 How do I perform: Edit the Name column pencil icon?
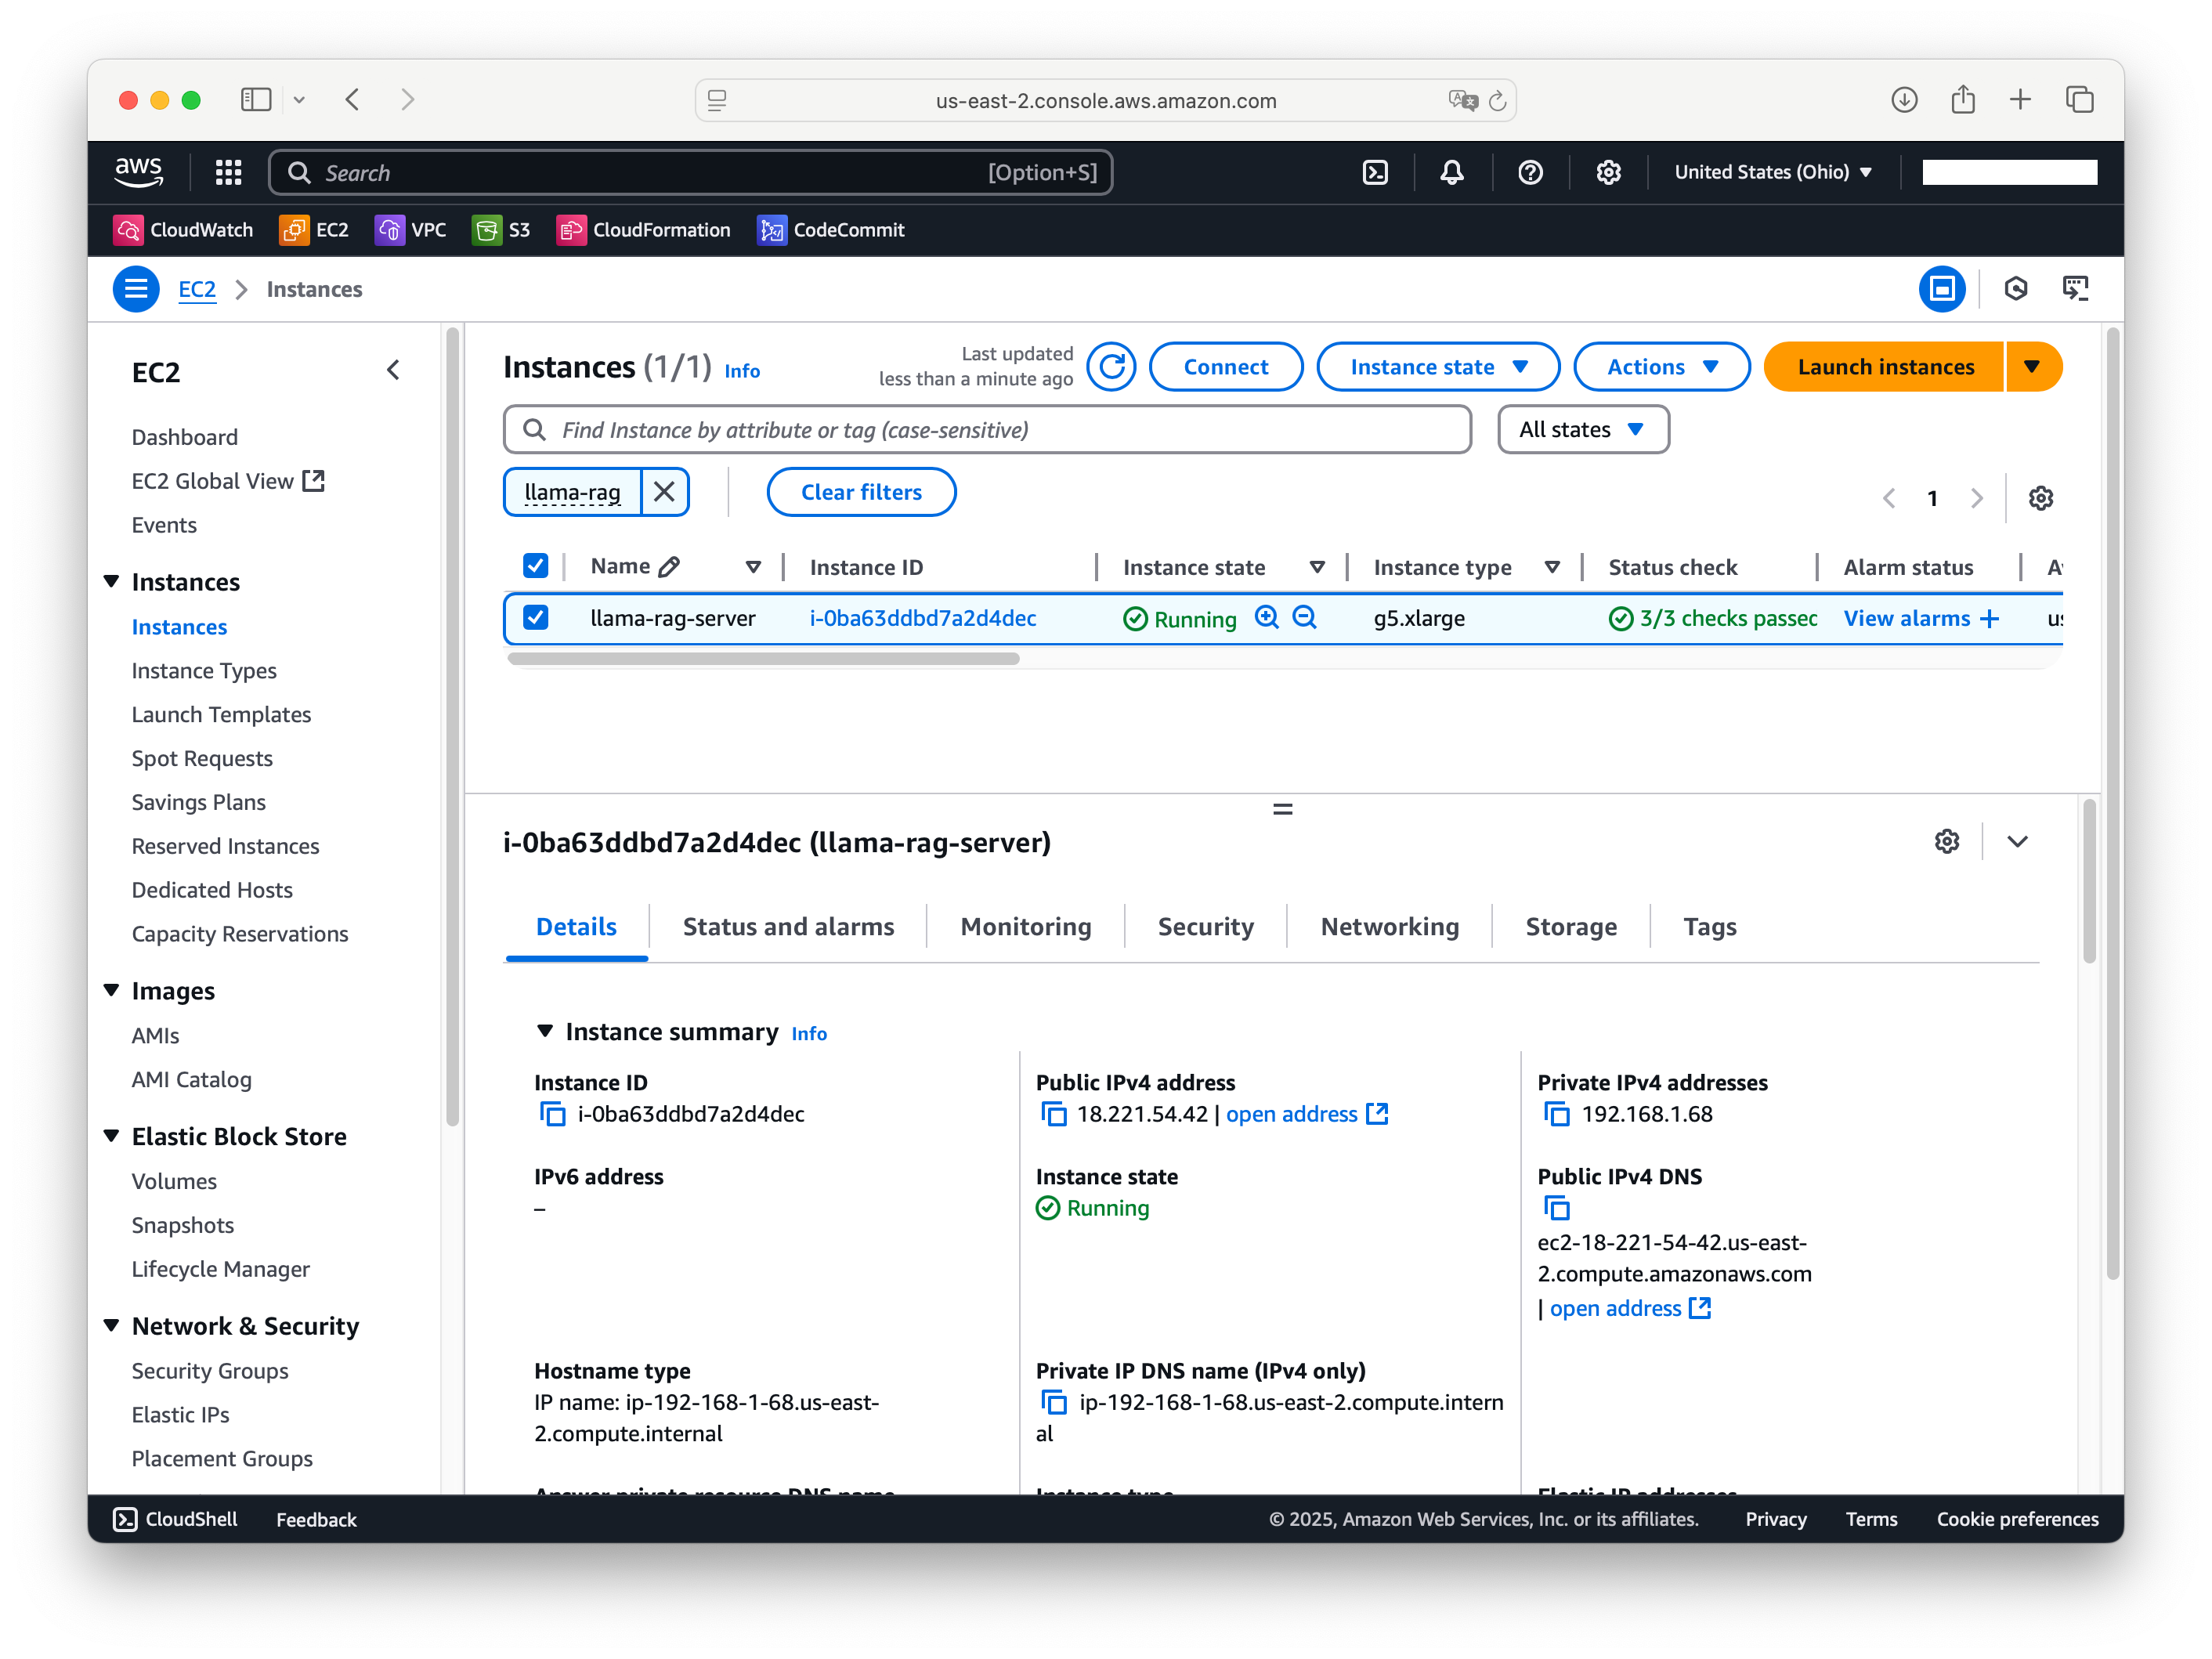click(x=669, y=567)
